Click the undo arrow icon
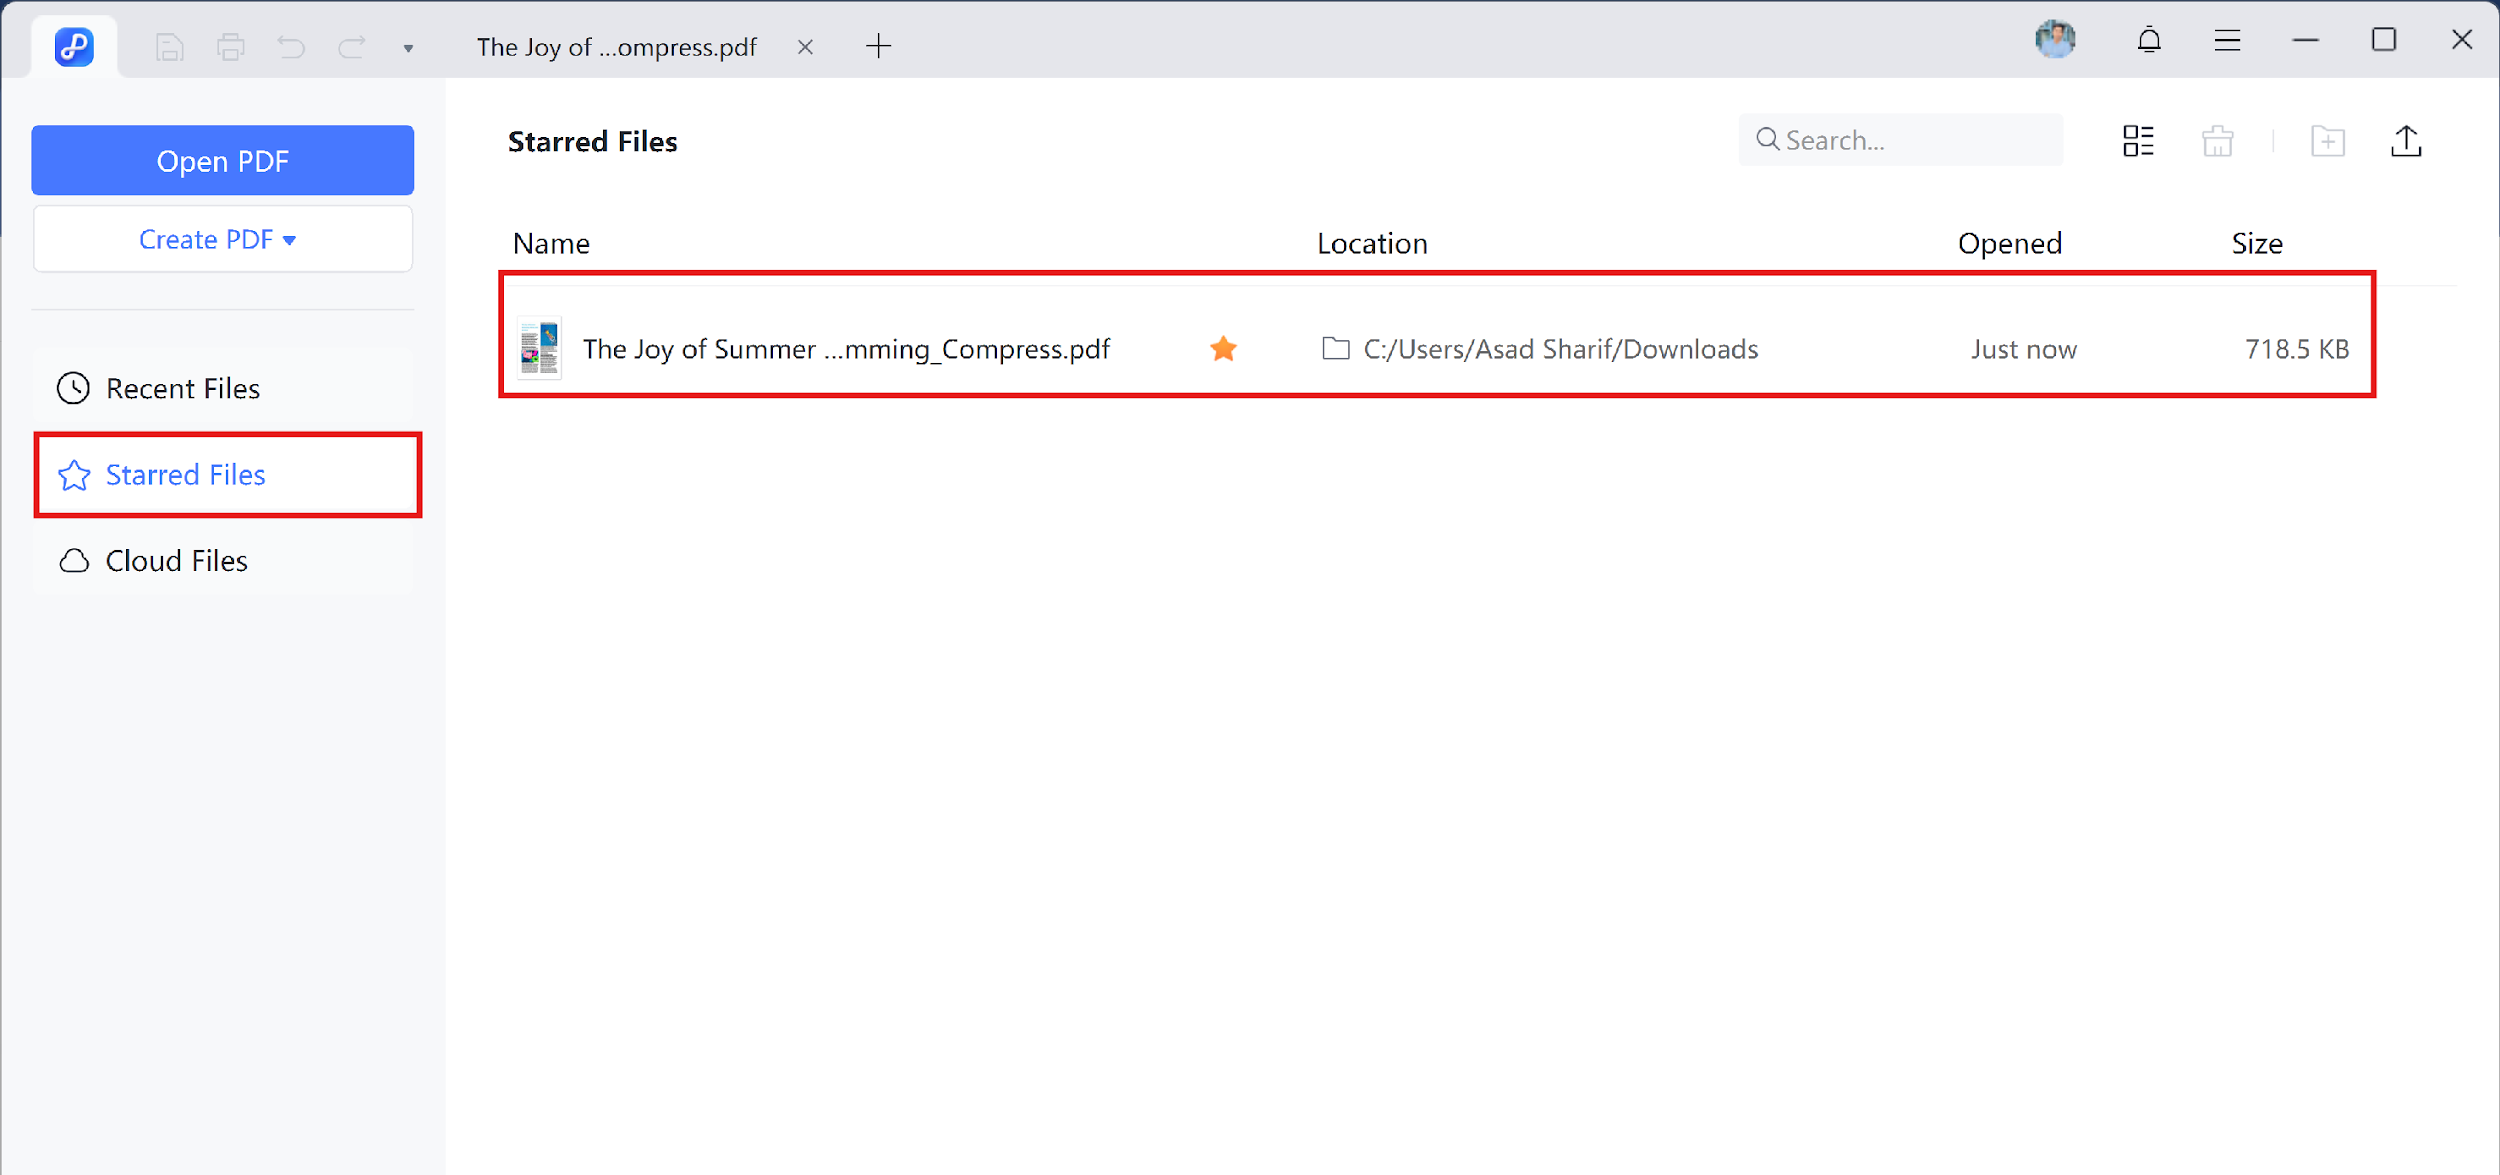This screenshot has width=2500, height=1175. (x=291, y=47)
